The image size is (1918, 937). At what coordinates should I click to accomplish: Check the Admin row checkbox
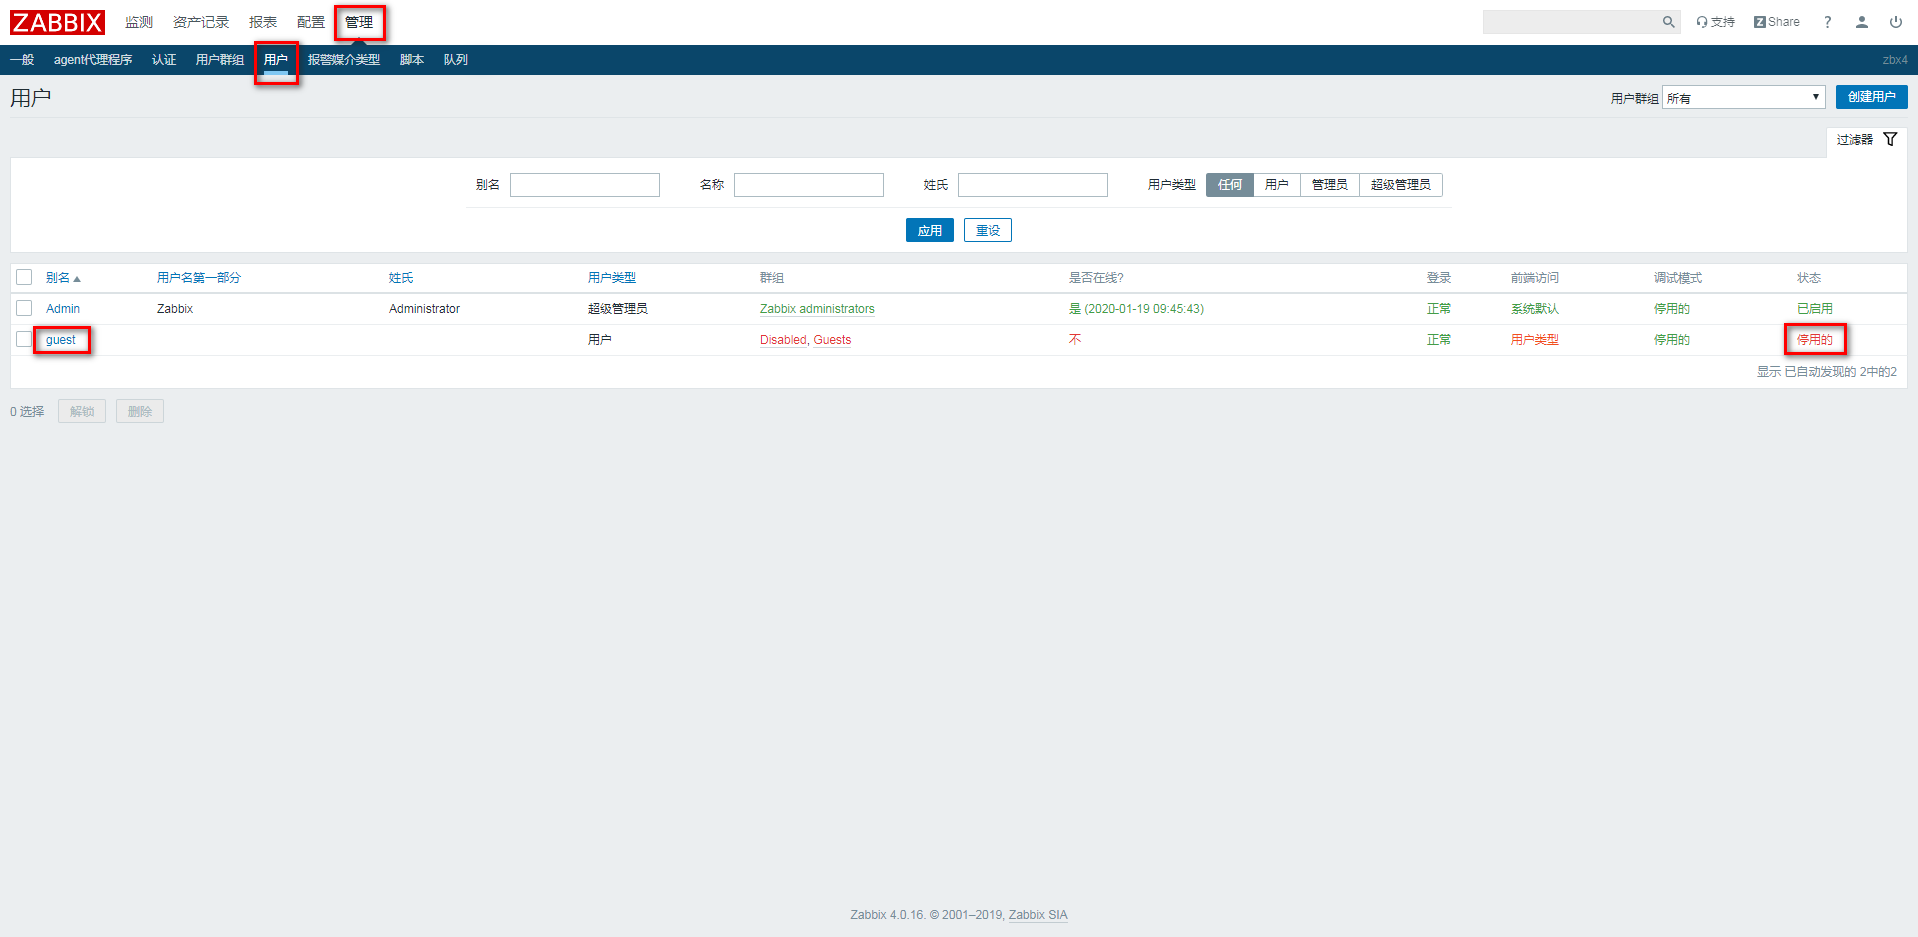point(24,308)
